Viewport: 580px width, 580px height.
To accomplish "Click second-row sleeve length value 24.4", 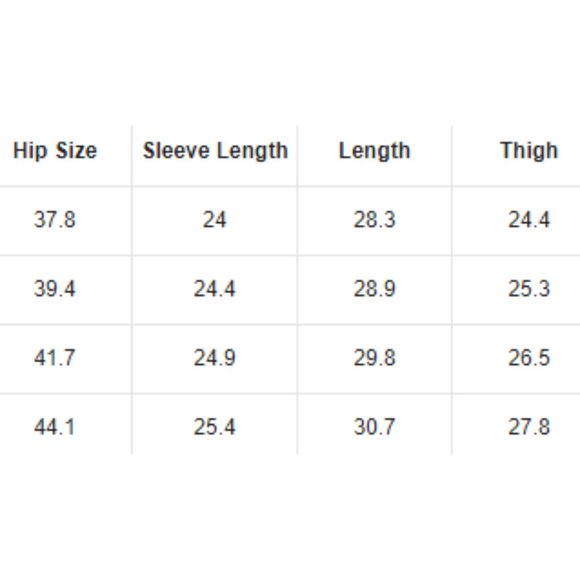I will coord(215,289).
